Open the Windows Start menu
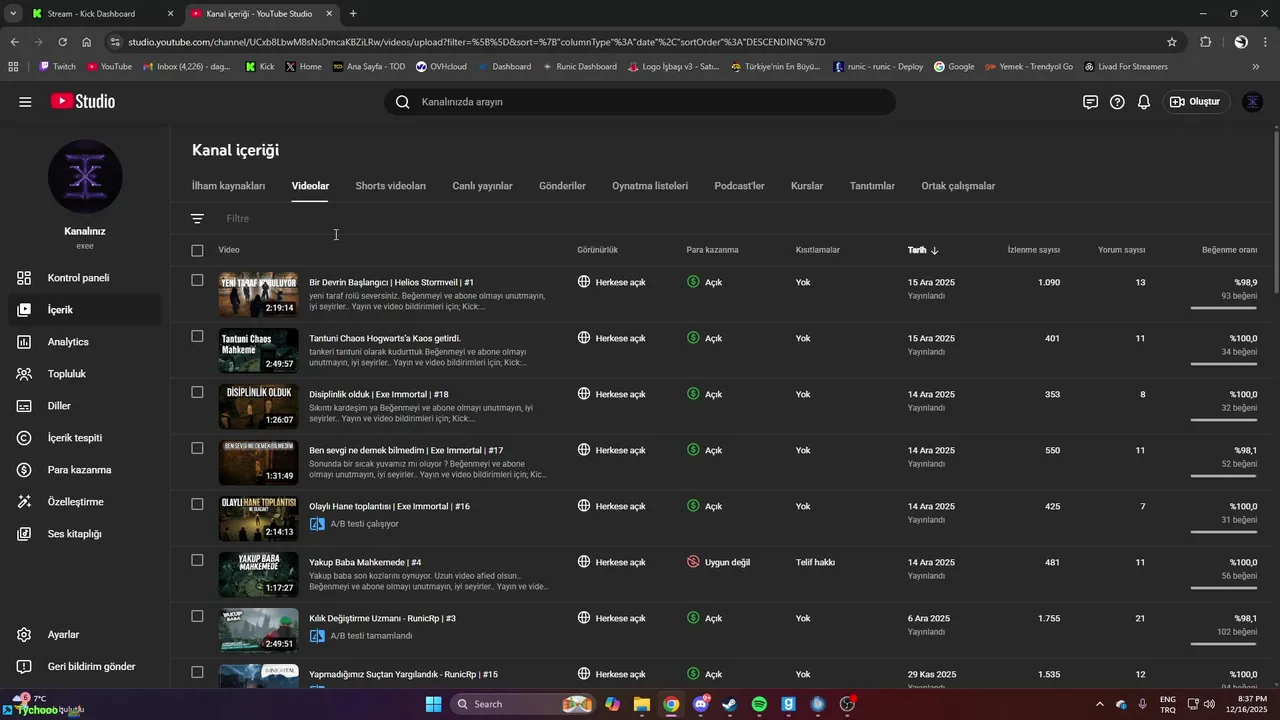The image size is (1280, 720). [433, 704]
